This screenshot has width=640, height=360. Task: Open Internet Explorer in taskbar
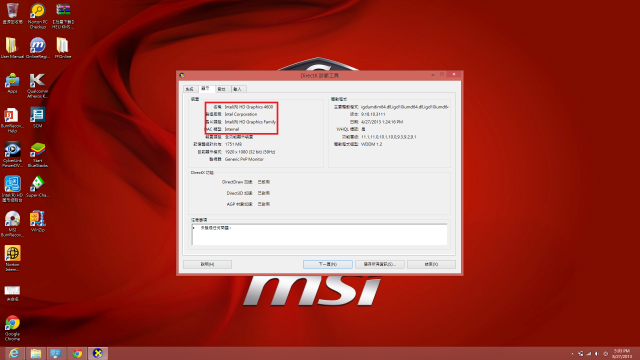click(14, 353)
